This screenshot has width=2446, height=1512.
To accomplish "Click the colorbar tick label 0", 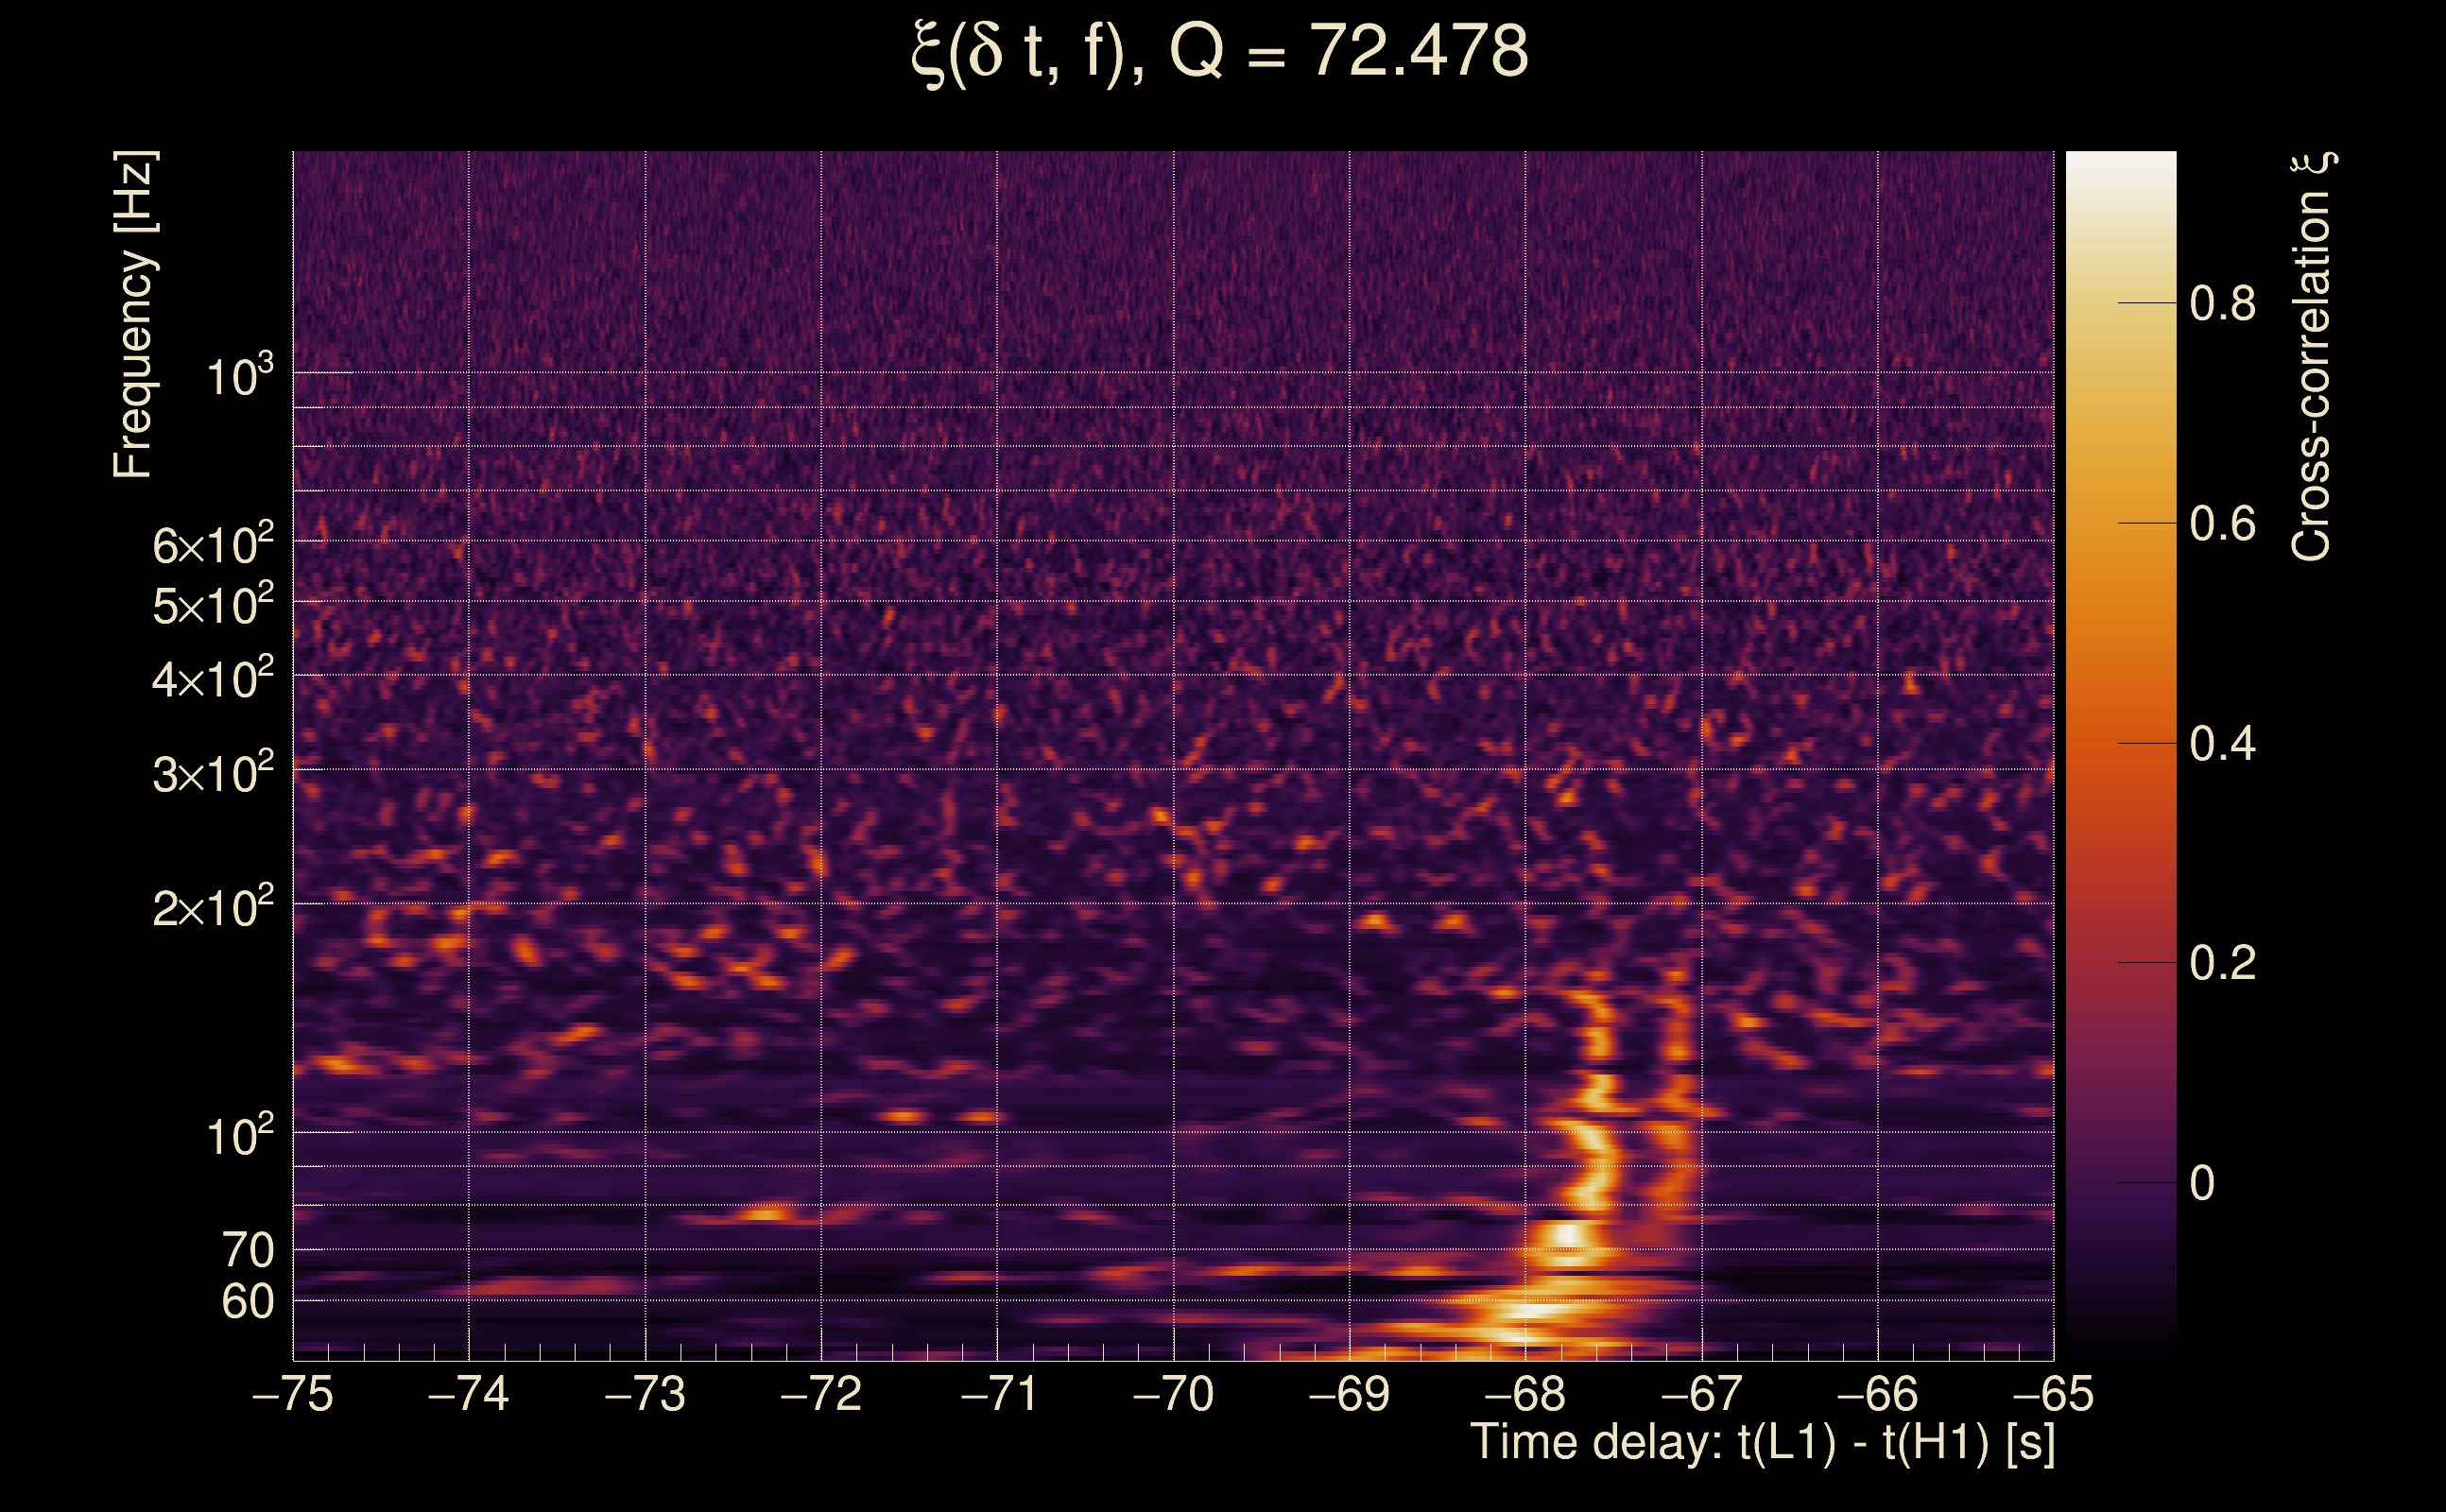I will [2202, 1183].
